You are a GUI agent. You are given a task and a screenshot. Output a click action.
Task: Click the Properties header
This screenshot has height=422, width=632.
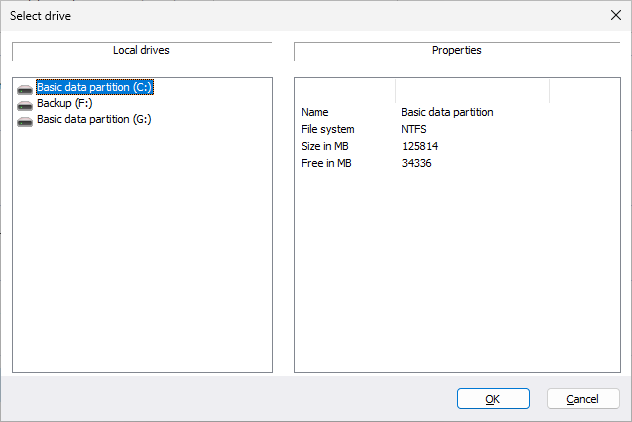[457, 50]
